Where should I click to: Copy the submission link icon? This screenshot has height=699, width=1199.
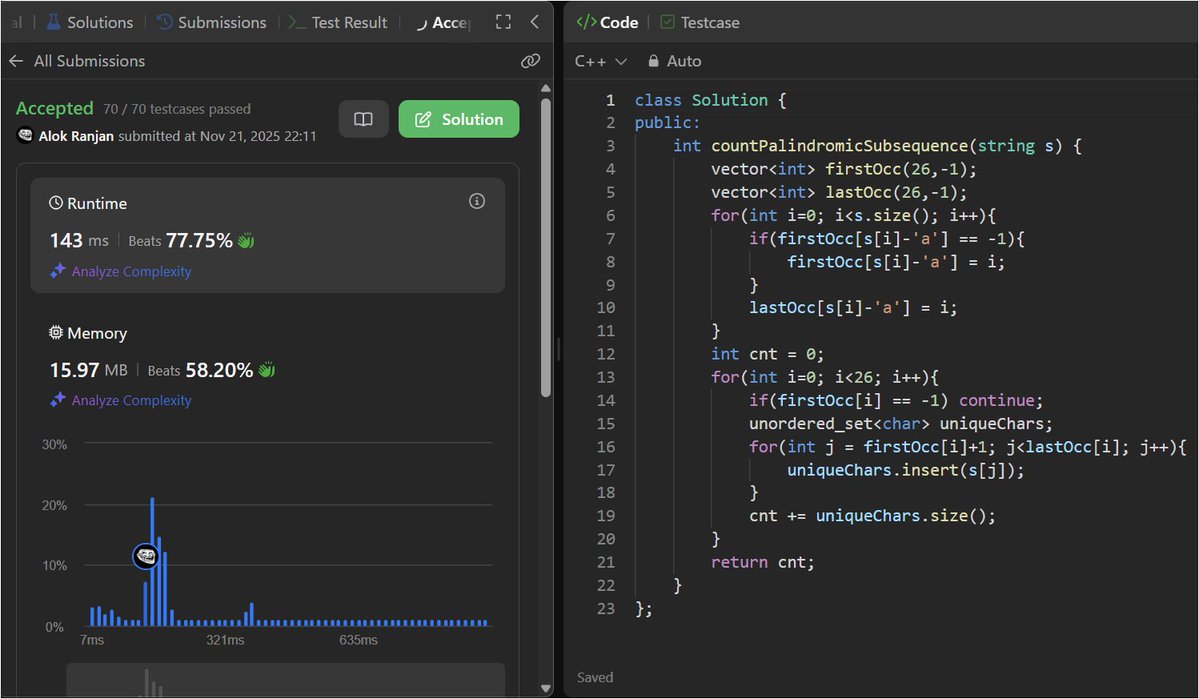coord(529,60)
